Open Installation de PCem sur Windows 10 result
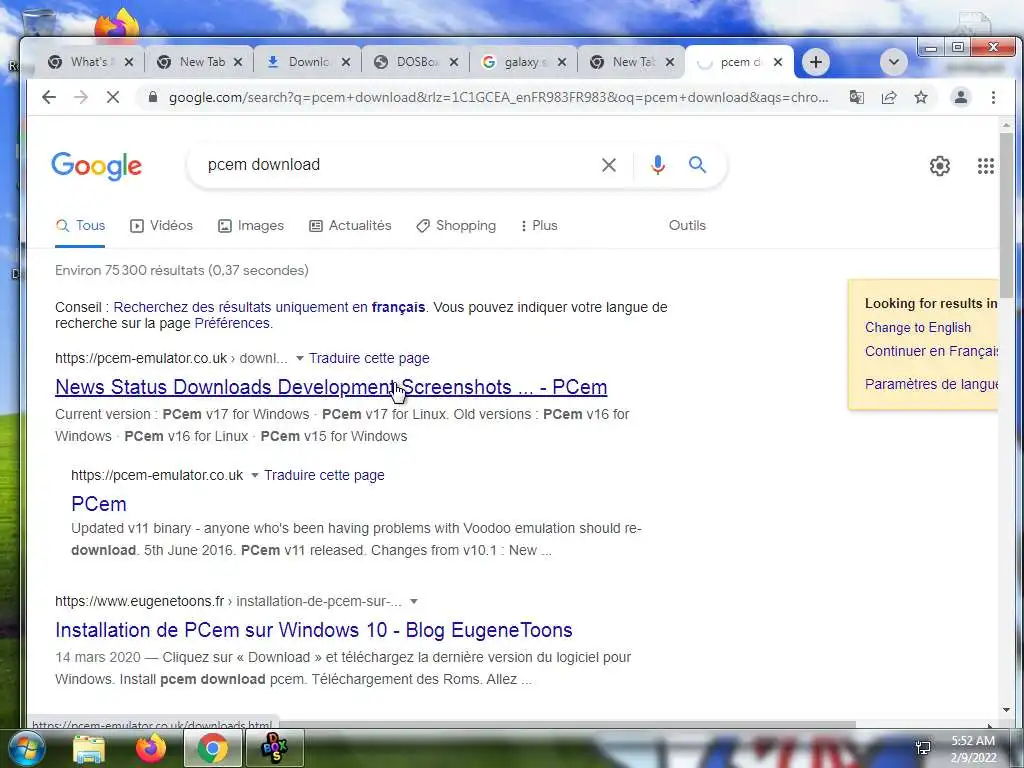Image resolution: width=1024 pixels, height=768 pixels. click(313, 630)
